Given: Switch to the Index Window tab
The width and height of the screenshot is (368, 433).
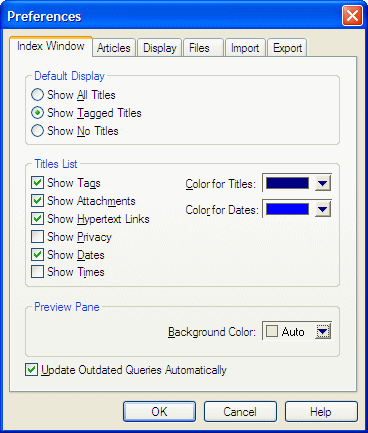Looking at the screenshot, I should point(51,46).
